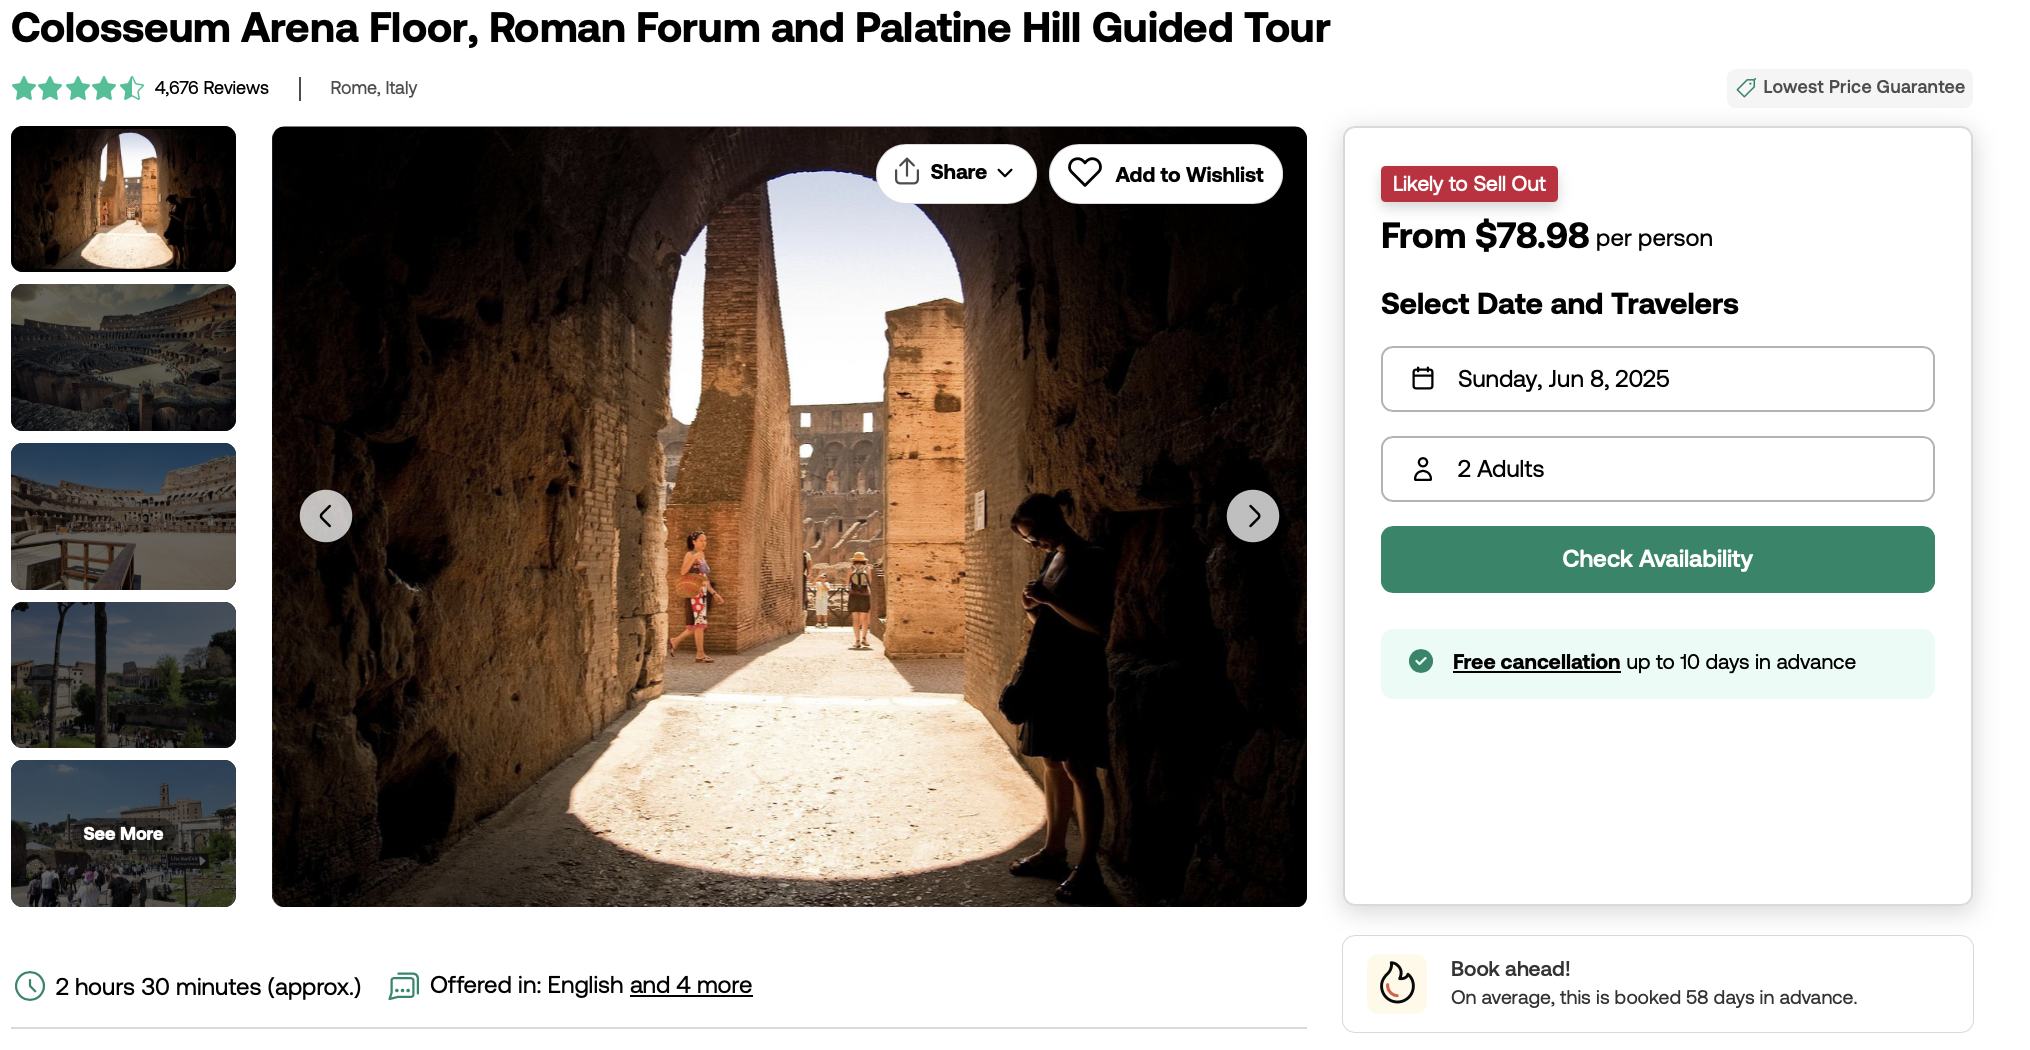Advance to next photo with right arrow
2030x1050 pixels.
click(x=1253, y=516)
